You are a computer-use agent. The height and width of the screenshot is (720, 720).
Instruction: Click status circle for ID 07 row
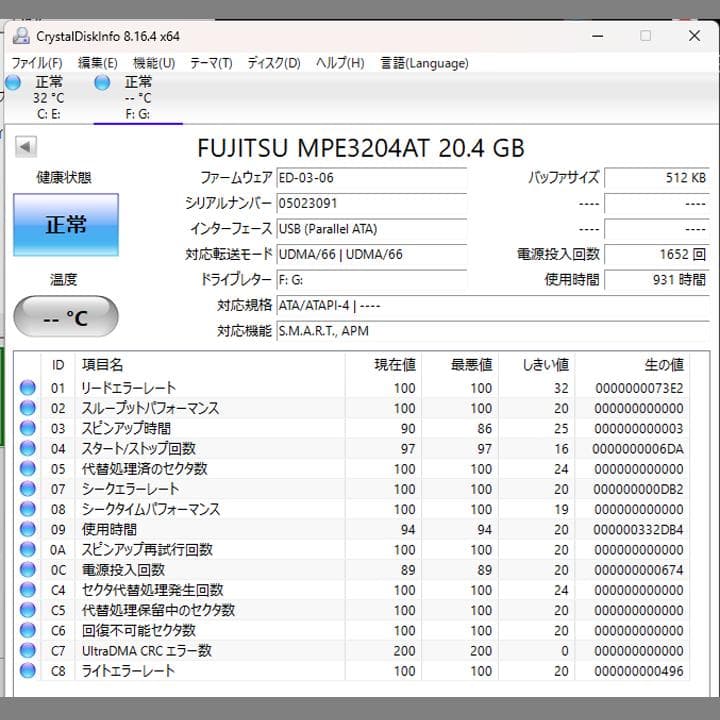[28, 489]
